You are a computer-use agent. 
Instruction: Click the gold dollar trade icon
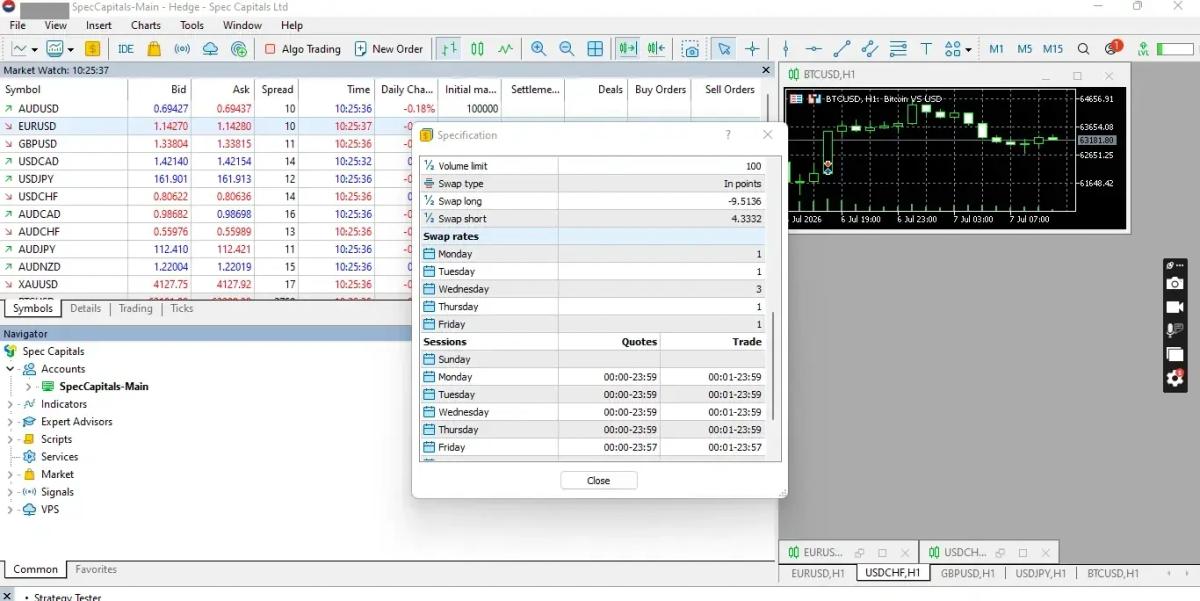click(92, 48)
